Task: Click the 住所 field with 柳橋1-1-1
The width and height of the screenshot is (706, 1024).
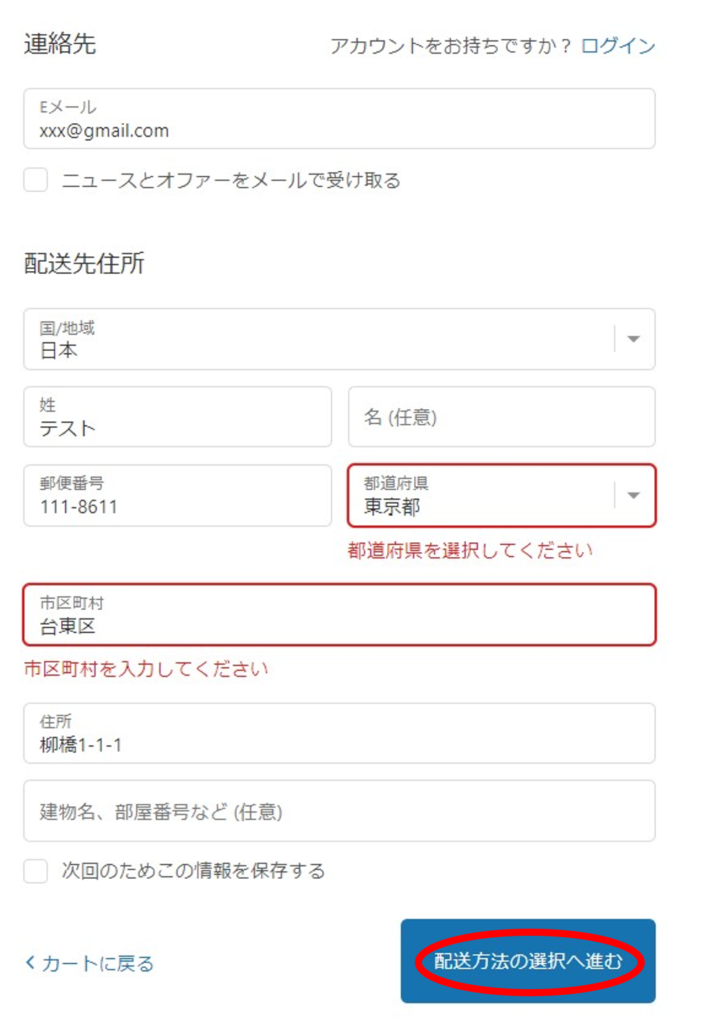Action: tap(340, 733)
